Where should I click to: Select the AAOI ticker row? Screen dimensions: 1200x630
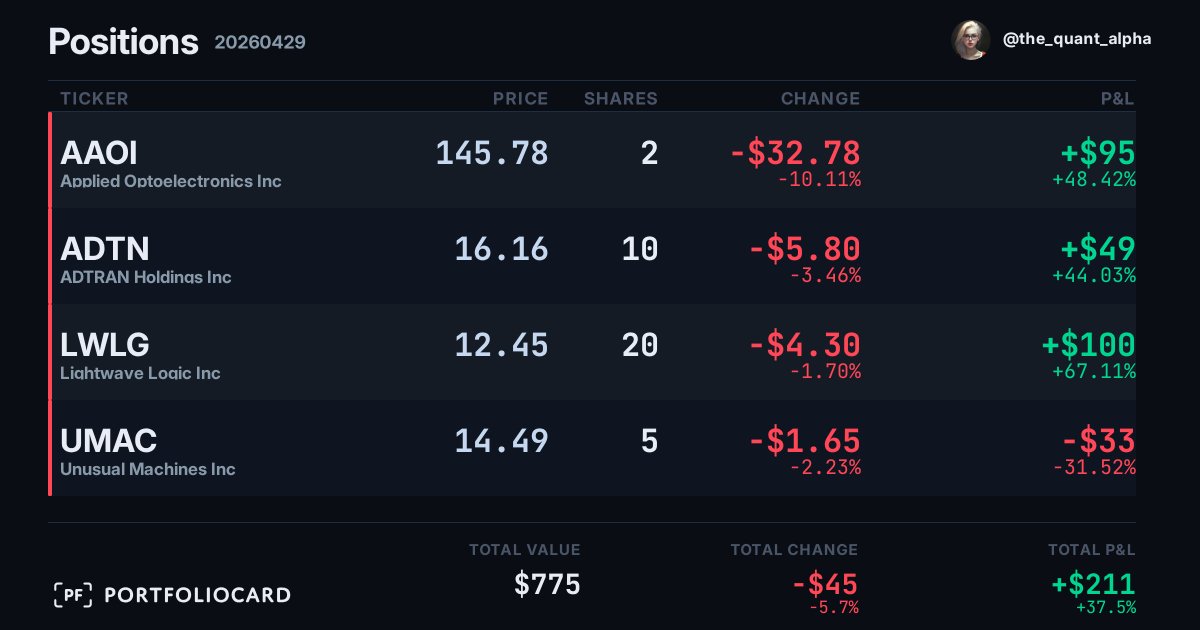tap(592, 160)
